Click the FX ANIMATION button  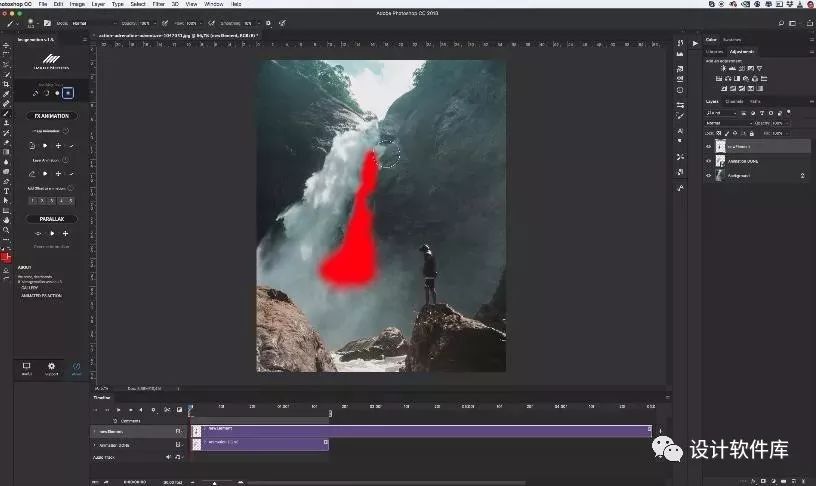coord(52,116)
